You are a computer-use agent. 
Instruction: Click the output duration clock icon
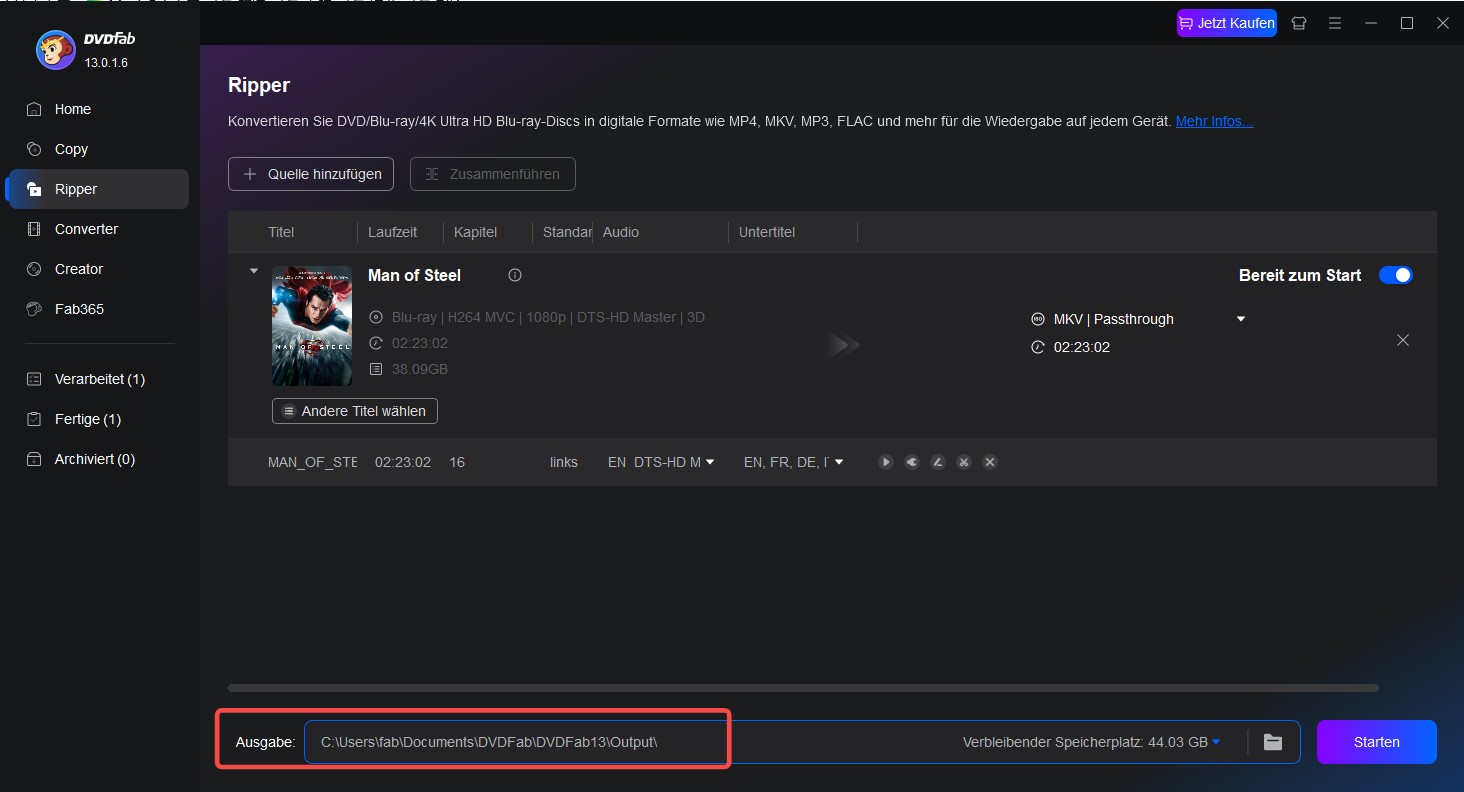[1037, 347]
